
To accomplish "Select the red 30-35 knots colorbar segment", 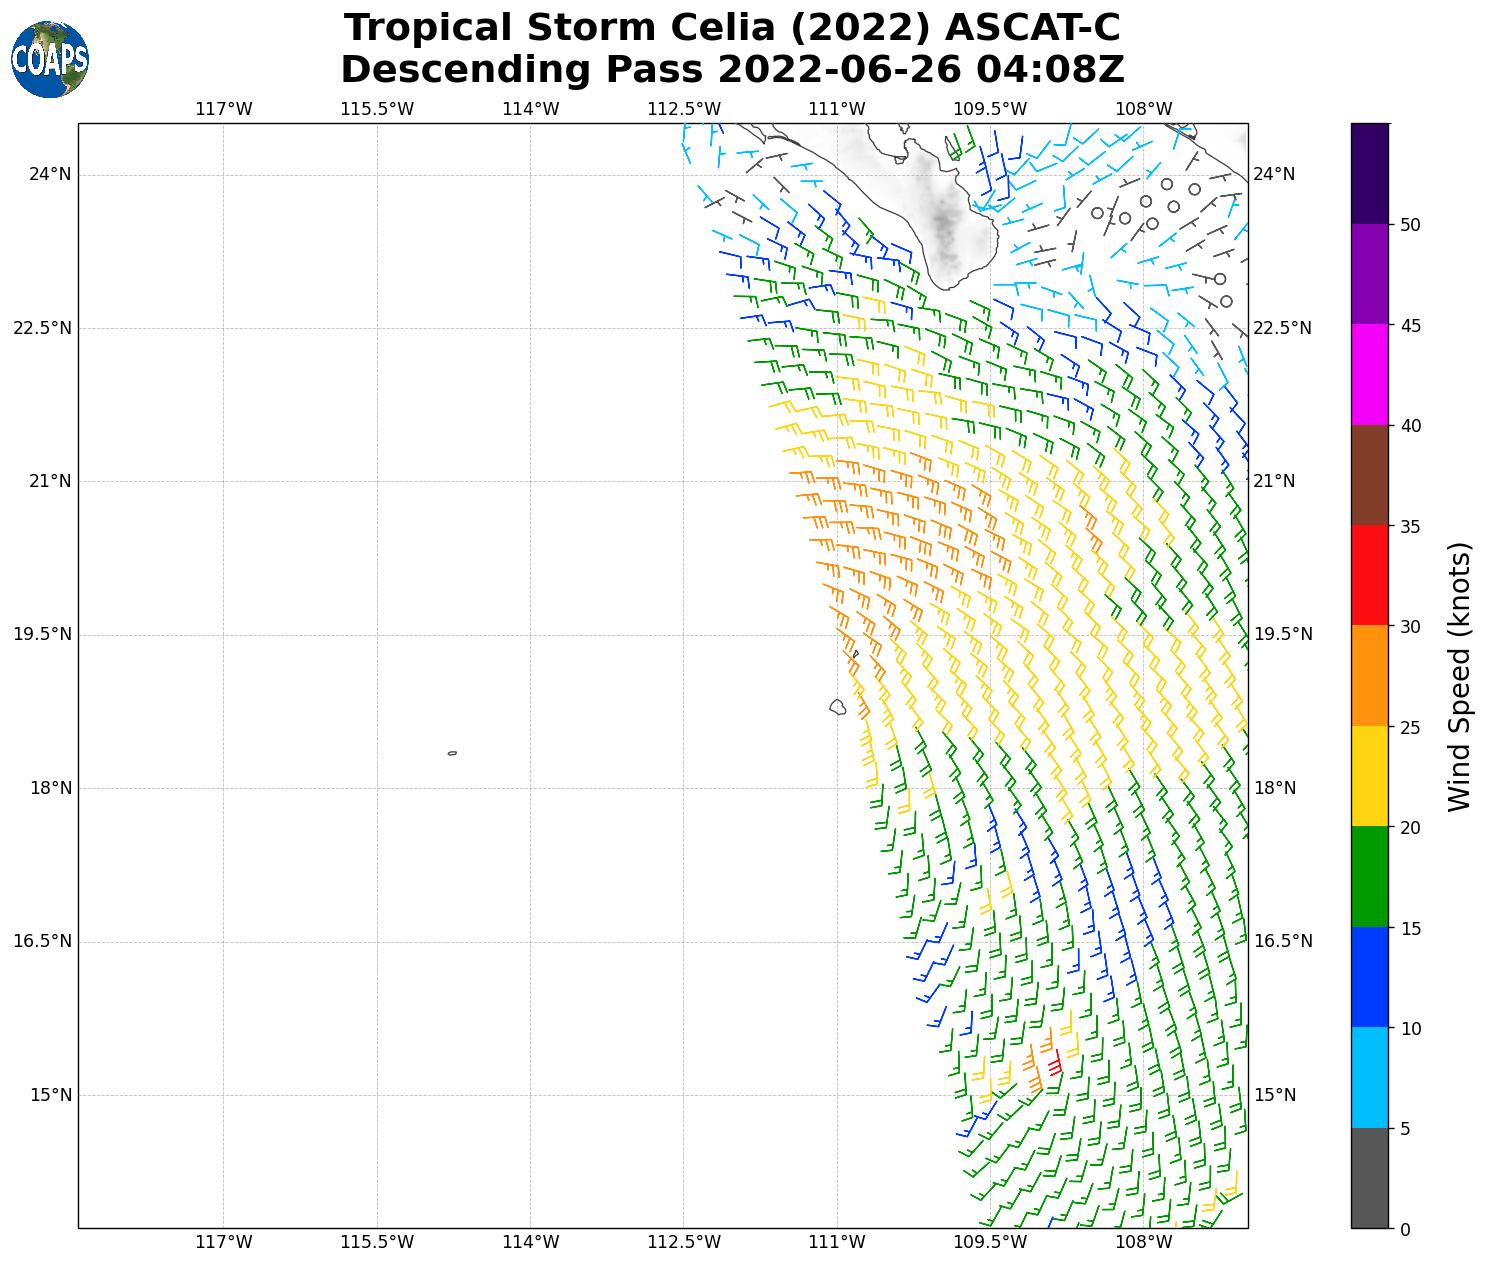I will (x=1369, y=575).
